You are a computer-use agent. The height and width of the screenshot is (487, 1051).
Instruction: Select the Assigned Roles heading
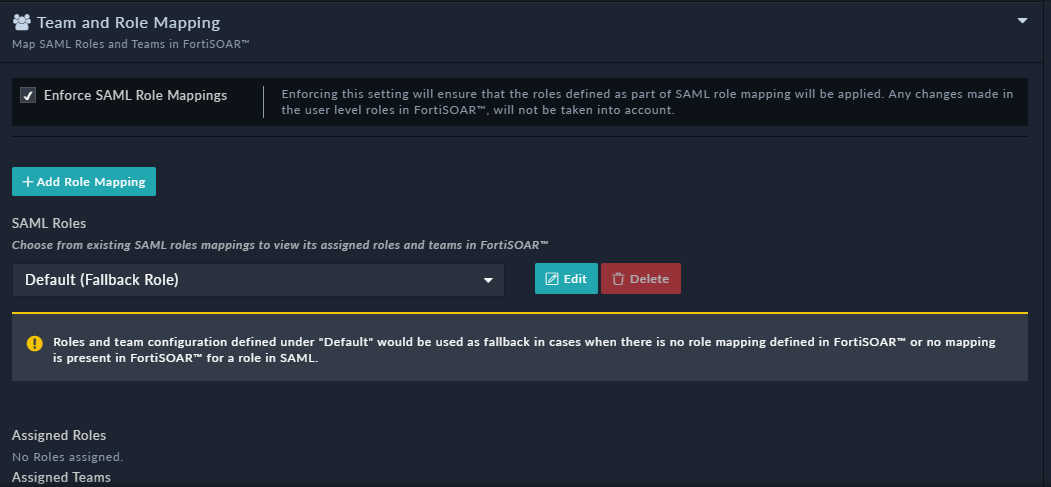click(x=59, y=435)
